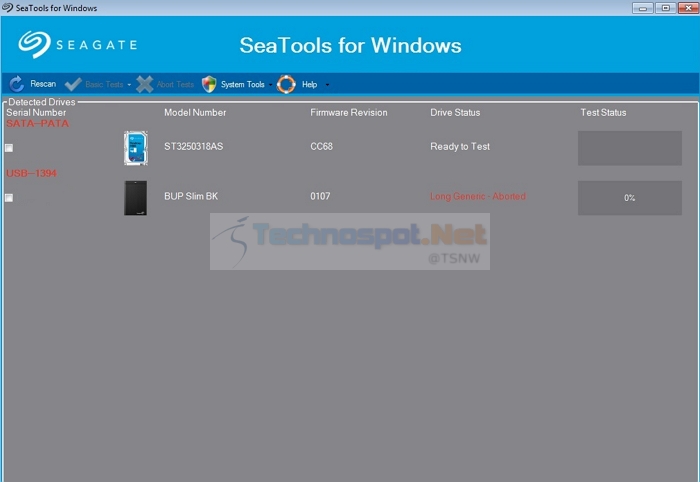The image size is (700, 482).
Task: Open the System Tools menu
Action: pyautogui.click(x=242, y=84)
